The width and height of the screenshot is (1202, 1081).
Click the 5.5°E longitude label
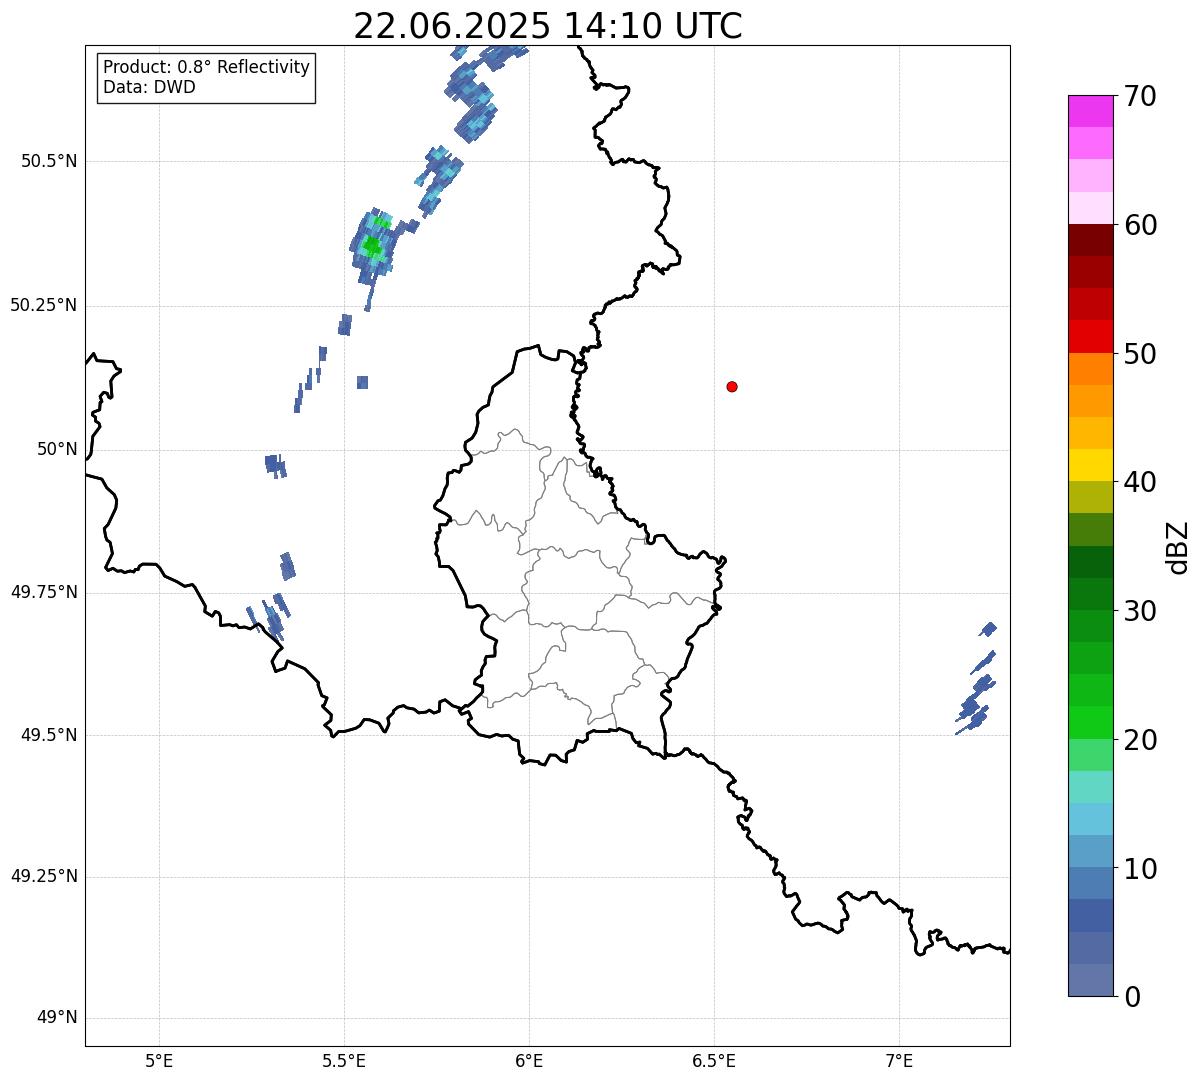(x=344, y=1060)
